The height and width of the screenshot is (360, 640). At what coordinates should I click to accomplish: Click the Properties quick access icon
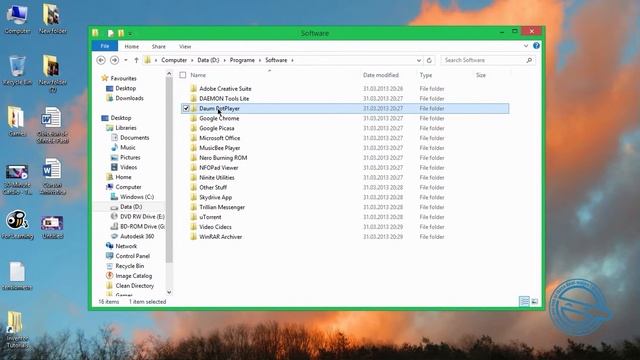pos(110,33)
